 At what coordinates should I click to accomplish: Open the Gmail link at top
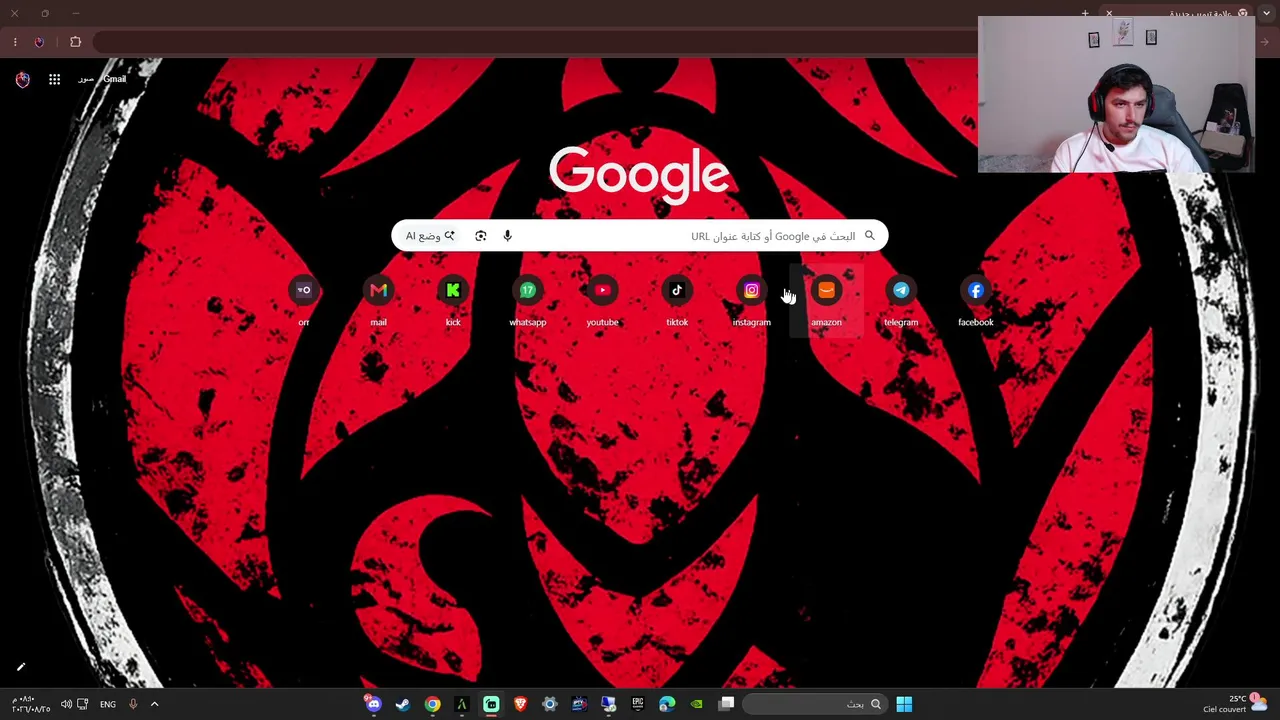pyautogui.click(x=114, y=79)
